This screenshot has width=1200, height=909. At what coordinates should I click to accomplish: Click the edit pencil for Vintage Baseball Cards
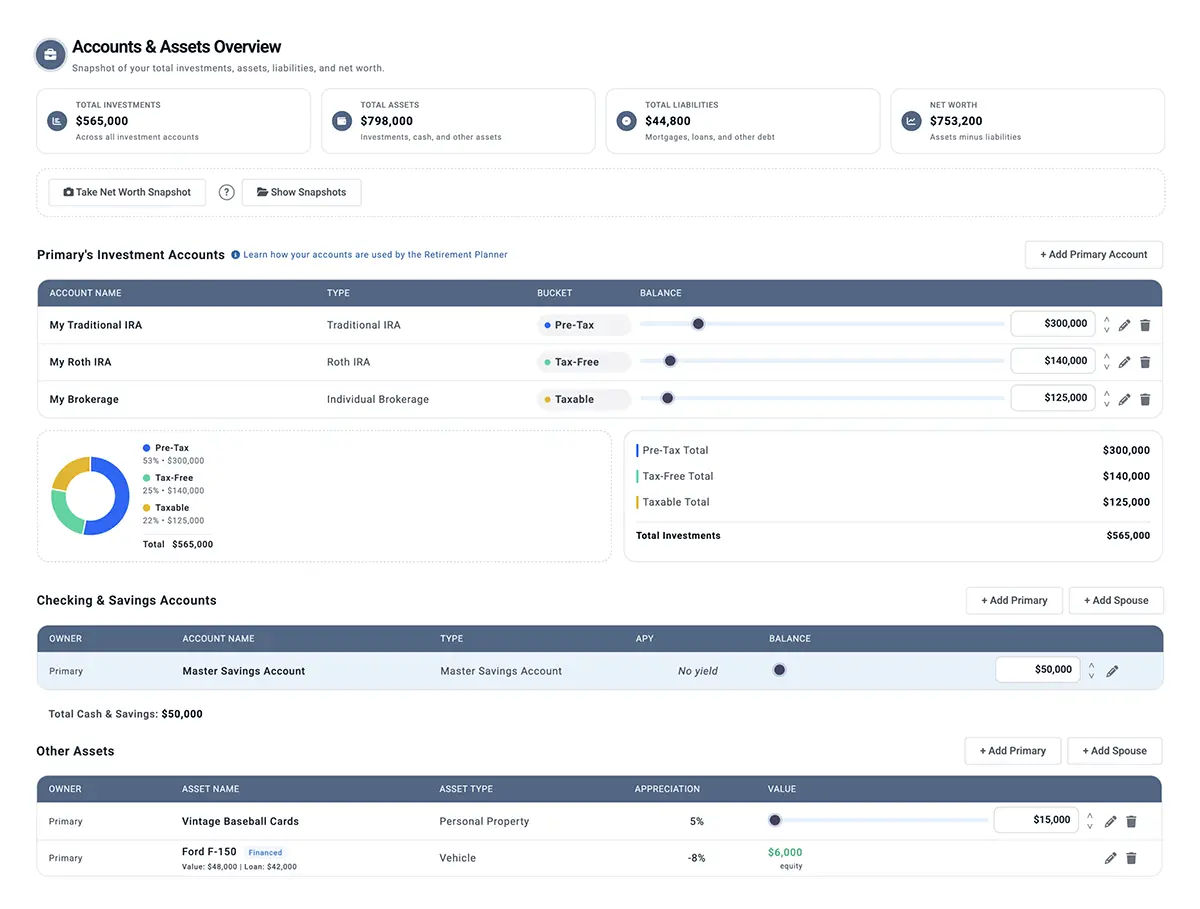[1110, 821]
